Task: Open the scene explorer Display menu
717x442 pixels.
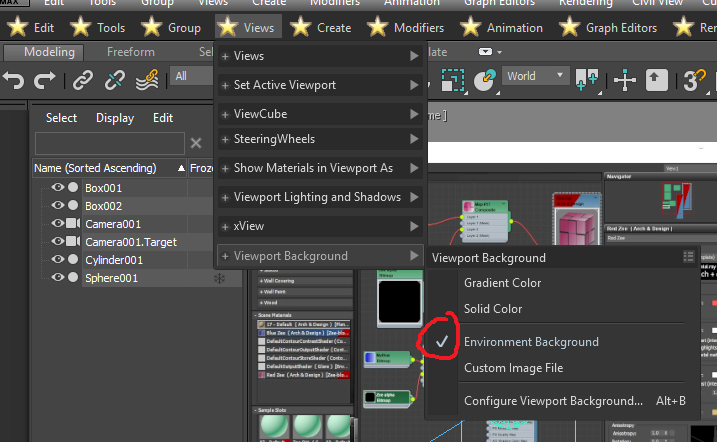Action: click(115, 118)
